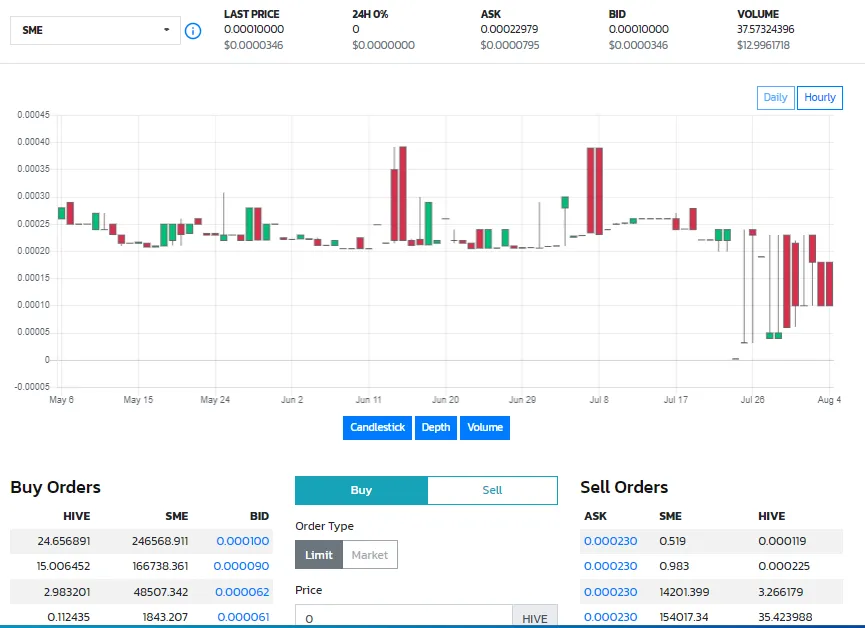Click buy order HIVE value 2.983201
This screenshot has height=628, width=865.
67,592
